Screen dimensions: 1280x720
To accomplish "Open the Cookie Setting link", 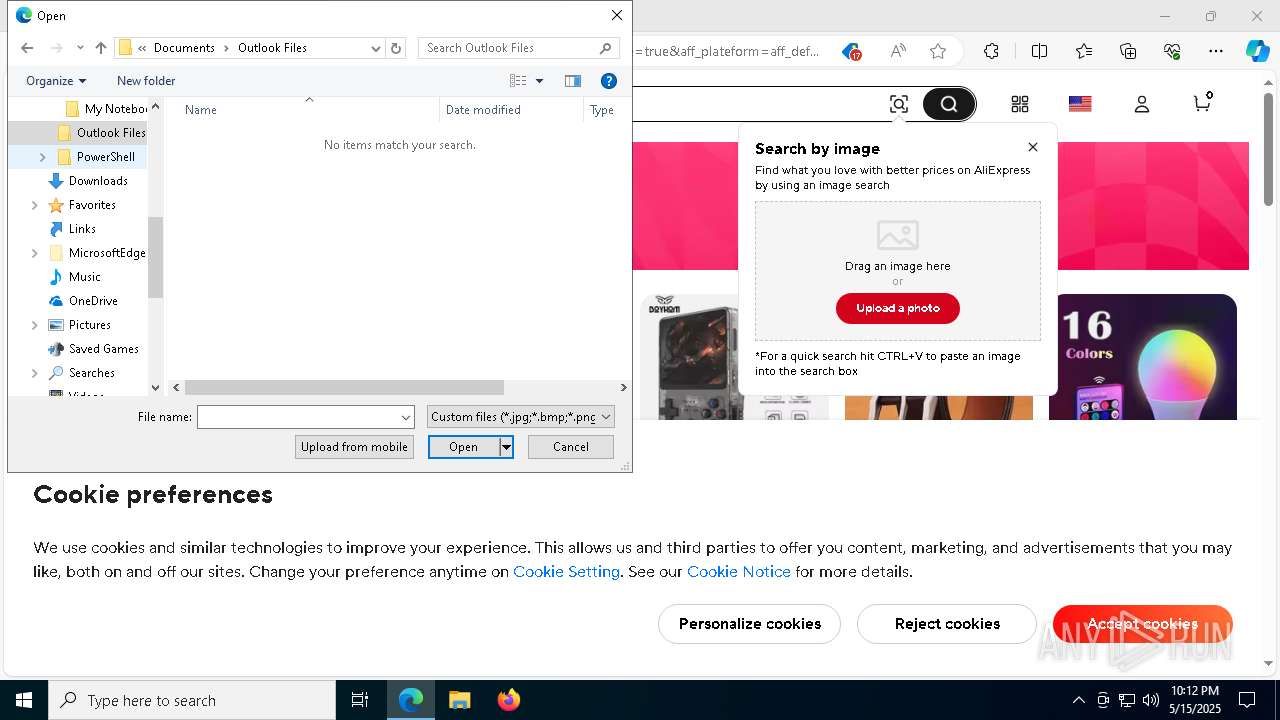I will [x=567, y=572].
